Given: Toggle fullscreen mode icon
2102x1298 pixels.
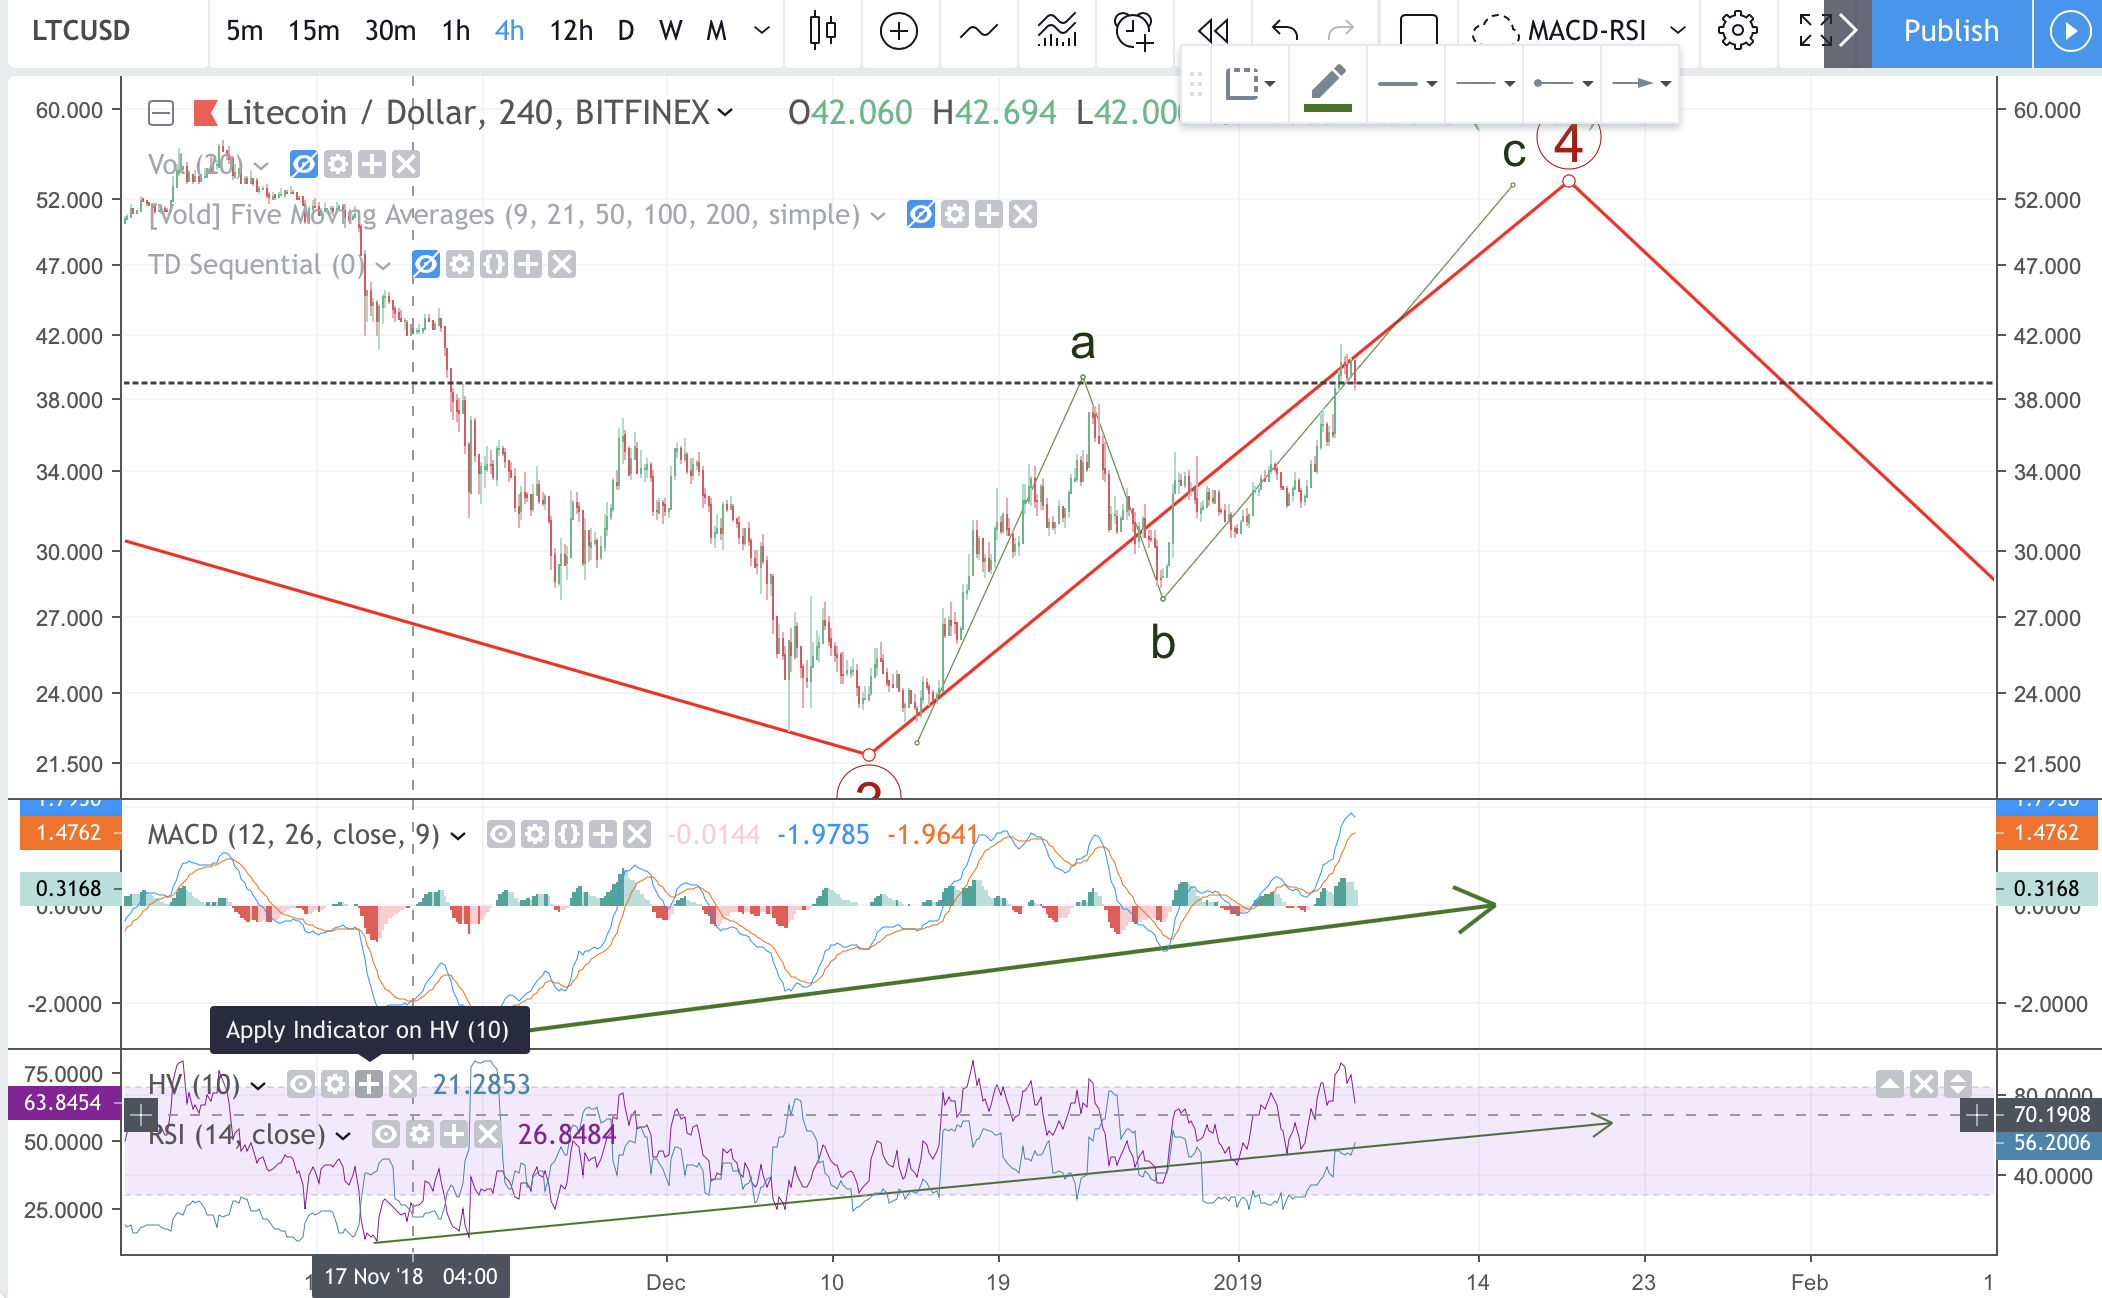Looking at the screenshot, I should coord(1813,31).
